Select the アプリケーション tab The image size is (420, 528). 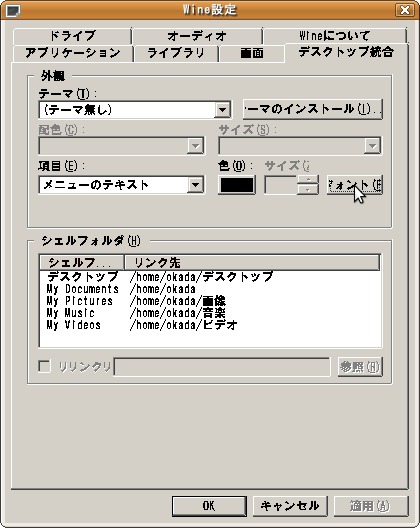tap(73, 53)
